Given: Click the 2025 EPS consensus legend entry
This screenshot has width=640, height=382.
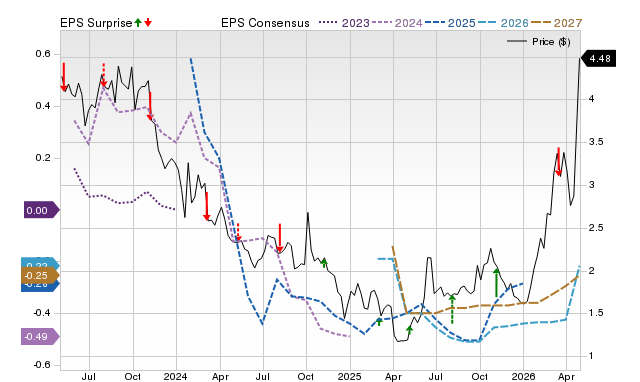Looking at the screenshot, I should pos(450,23).
